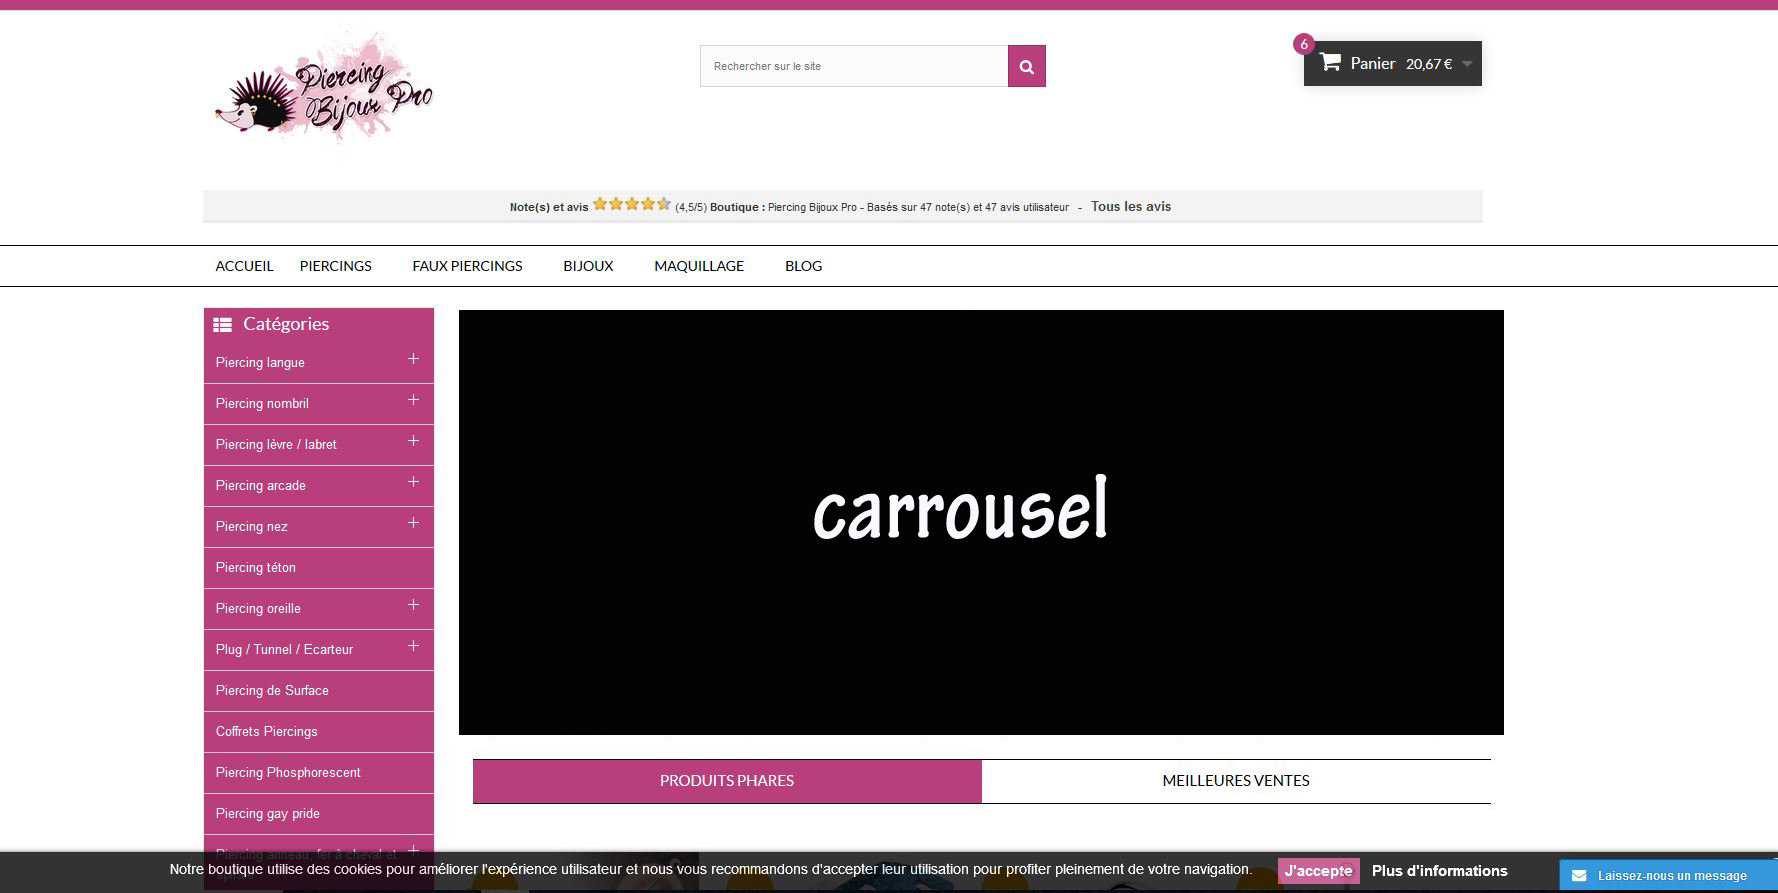Expand Piercing lèvre / labret subcategories
Screen dimensions: 1778x893
point(413,441)
